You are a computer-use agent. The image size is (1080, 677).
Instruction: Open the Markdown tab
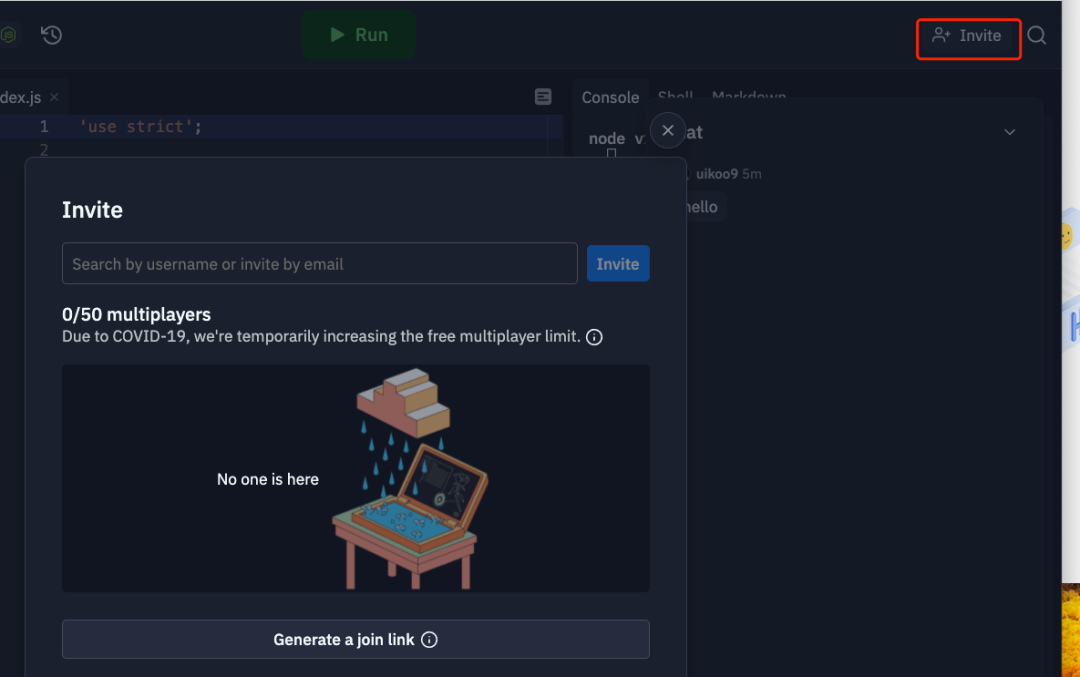(x=749, y=95)
